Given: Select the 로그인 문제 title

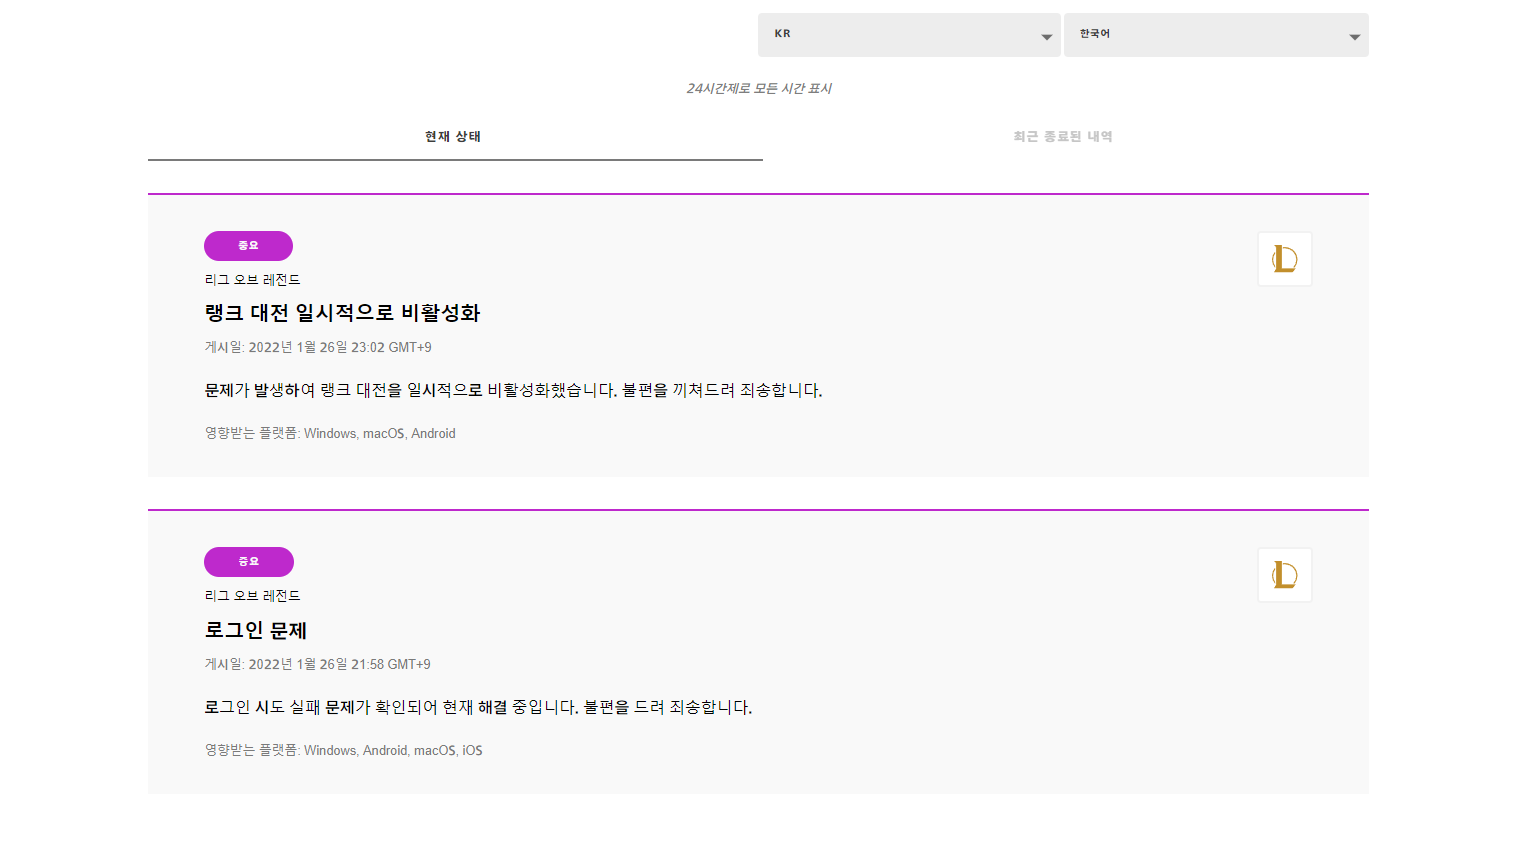Looking at the screenshot, I should [256, 630].
